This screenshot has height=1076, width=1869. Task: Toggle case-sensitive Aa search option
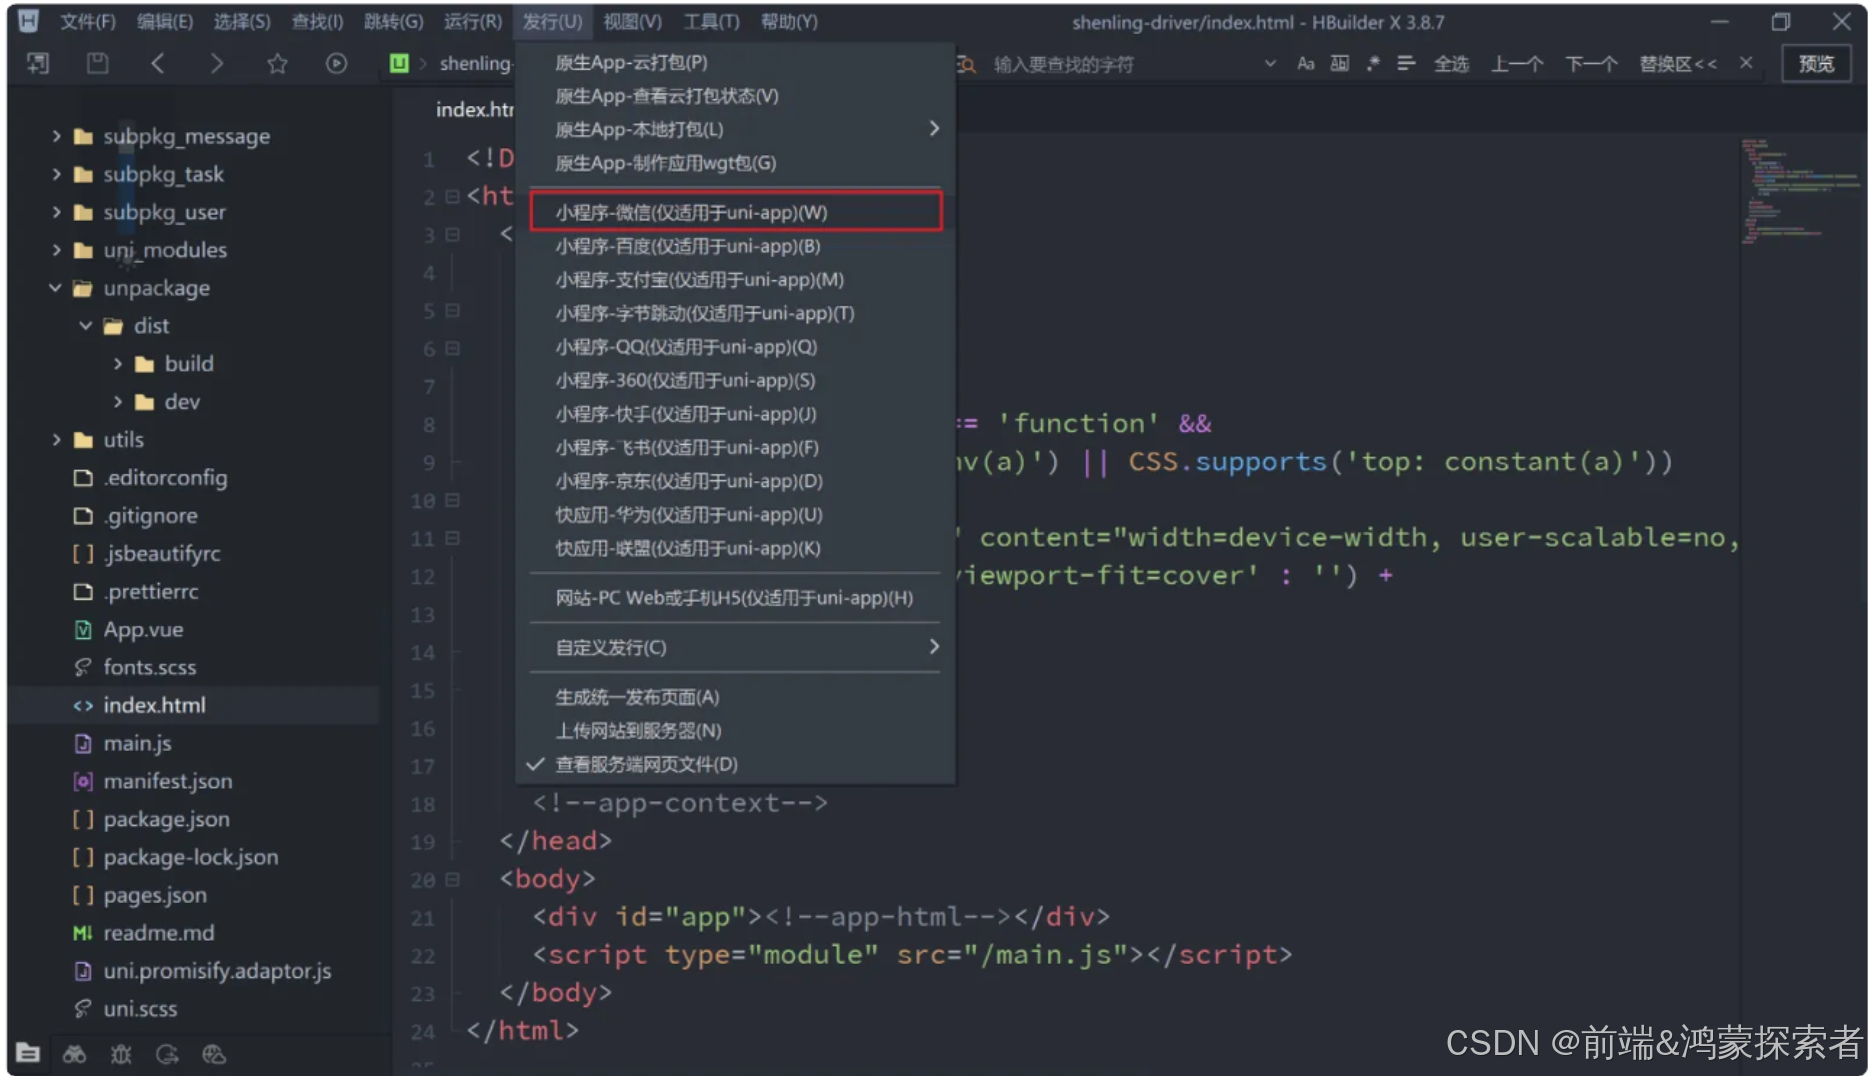[1305, 63]
